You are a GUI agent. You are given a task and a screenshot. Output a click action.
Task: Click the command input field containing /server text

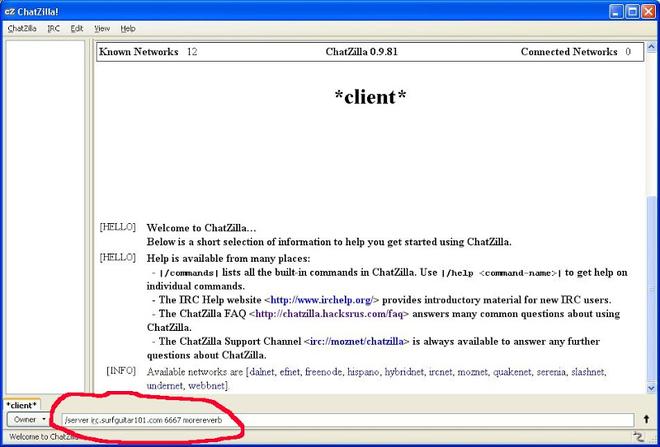(348, 420)
